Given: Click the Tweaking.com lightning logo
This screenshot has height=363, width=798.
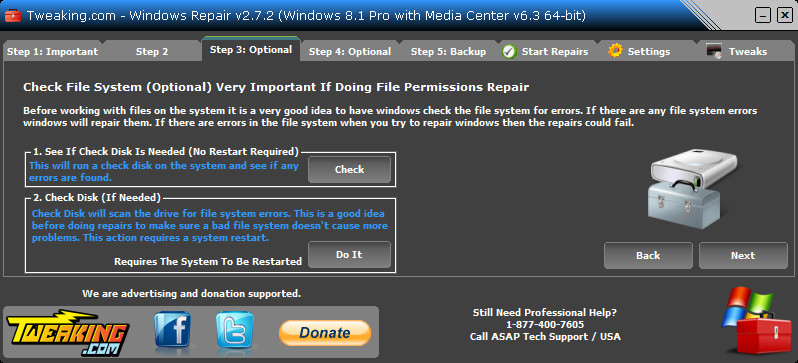Looking at the screenshot, I should (67, 331).
